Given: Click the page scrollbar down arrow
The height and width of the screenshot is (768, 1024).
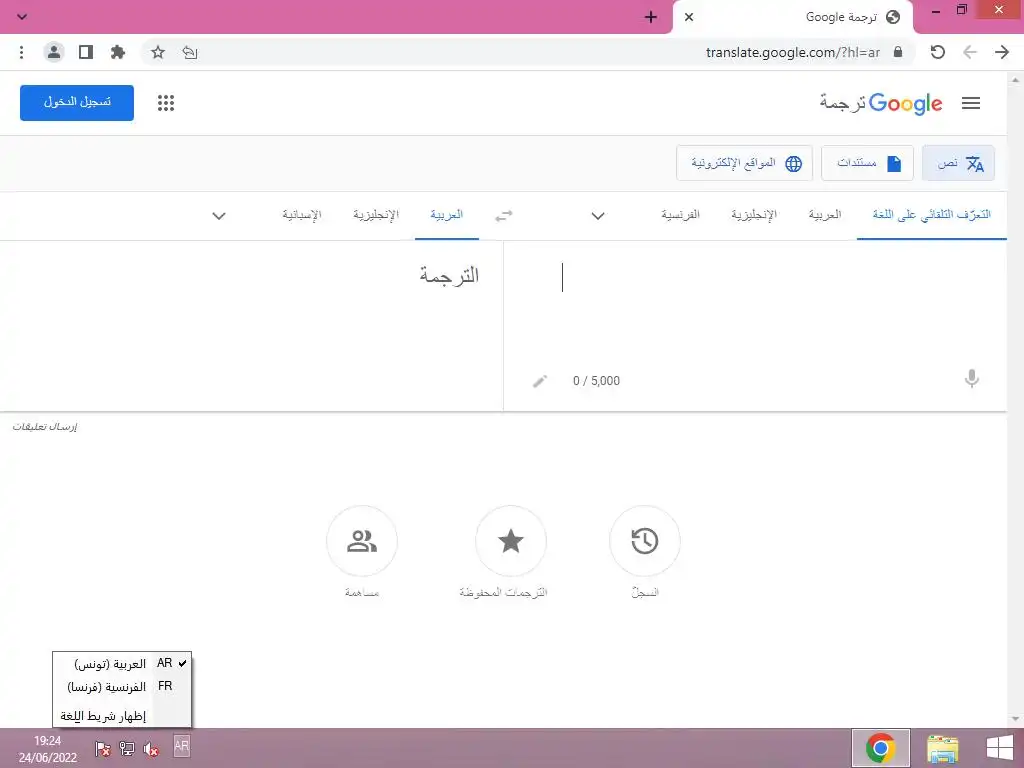Looking at the screenshot, I should point(1016,718).
